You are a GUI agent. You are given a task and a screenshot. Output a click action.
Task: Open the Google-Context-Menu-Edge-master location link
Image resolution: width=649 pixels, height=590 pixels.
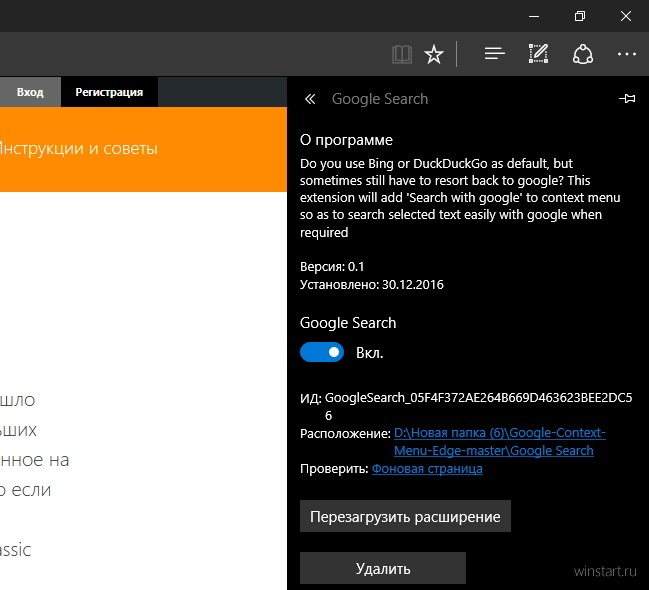coord(499,441)
